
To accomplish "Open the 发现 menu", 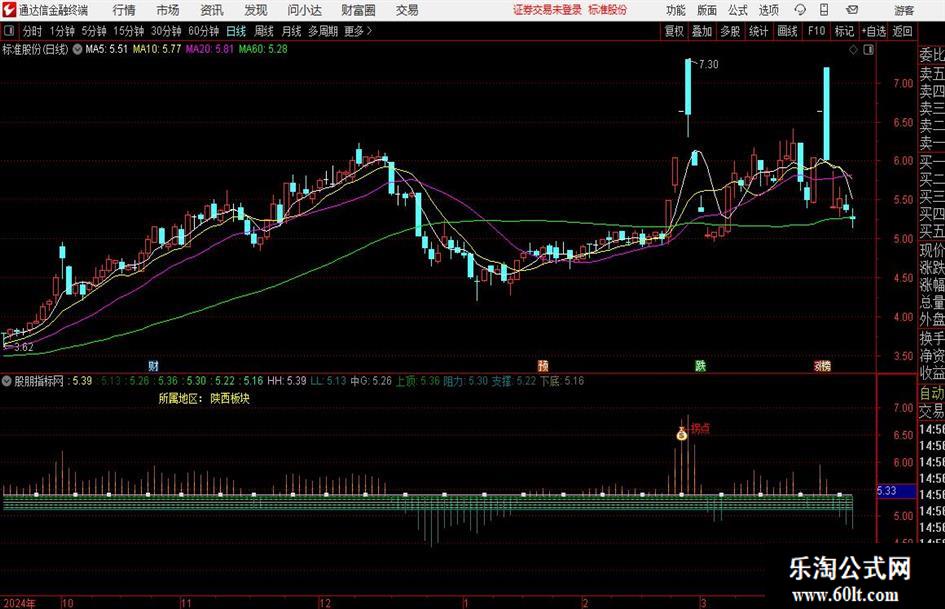I will (x=256, y=10).
